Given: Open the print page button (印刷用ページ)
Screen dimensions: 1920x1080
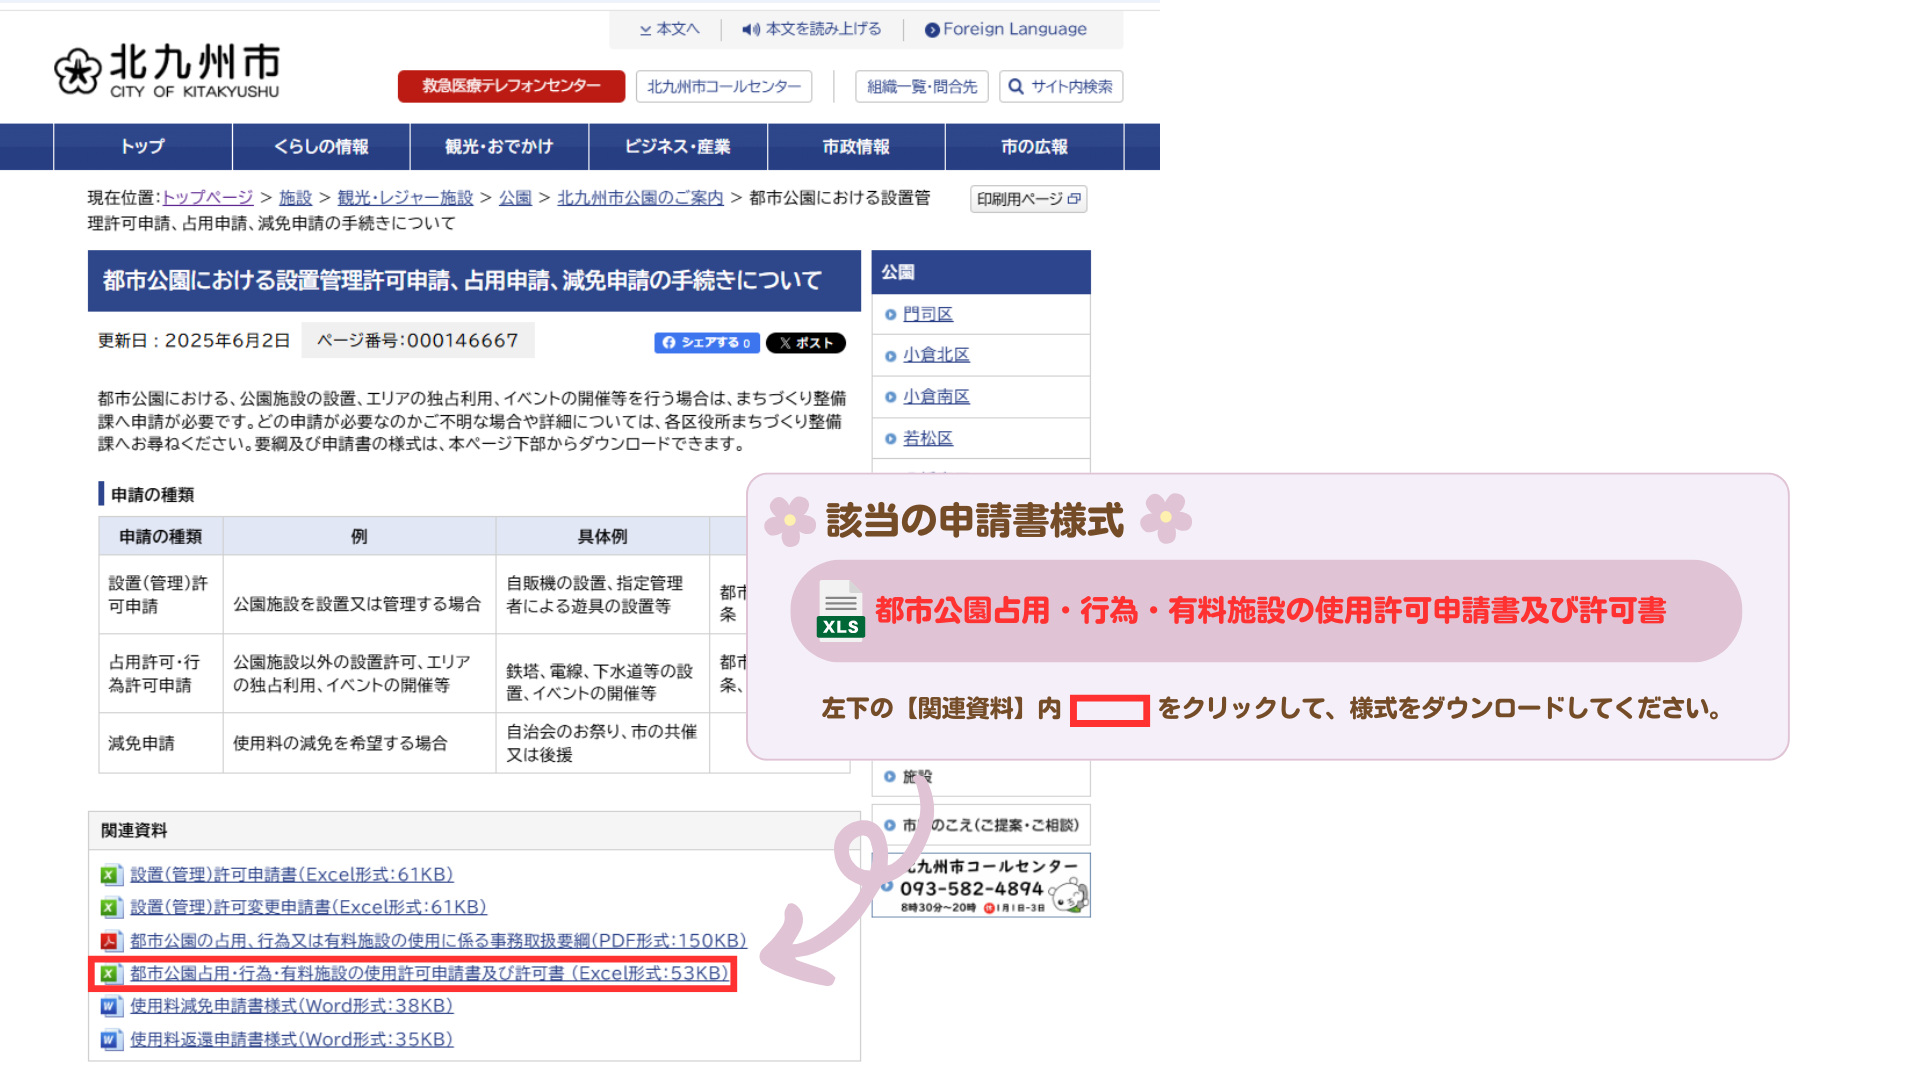Looking at the screenshot, I should [x=1028, y=199].
